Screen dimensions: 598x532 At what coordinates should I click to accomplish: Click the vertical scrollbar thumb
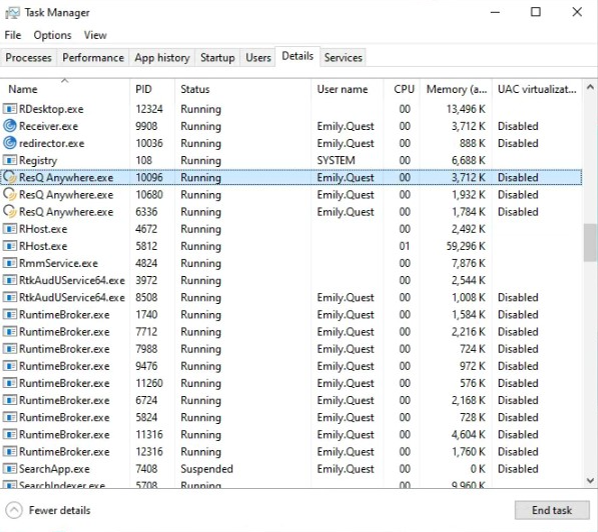point(590,243)
